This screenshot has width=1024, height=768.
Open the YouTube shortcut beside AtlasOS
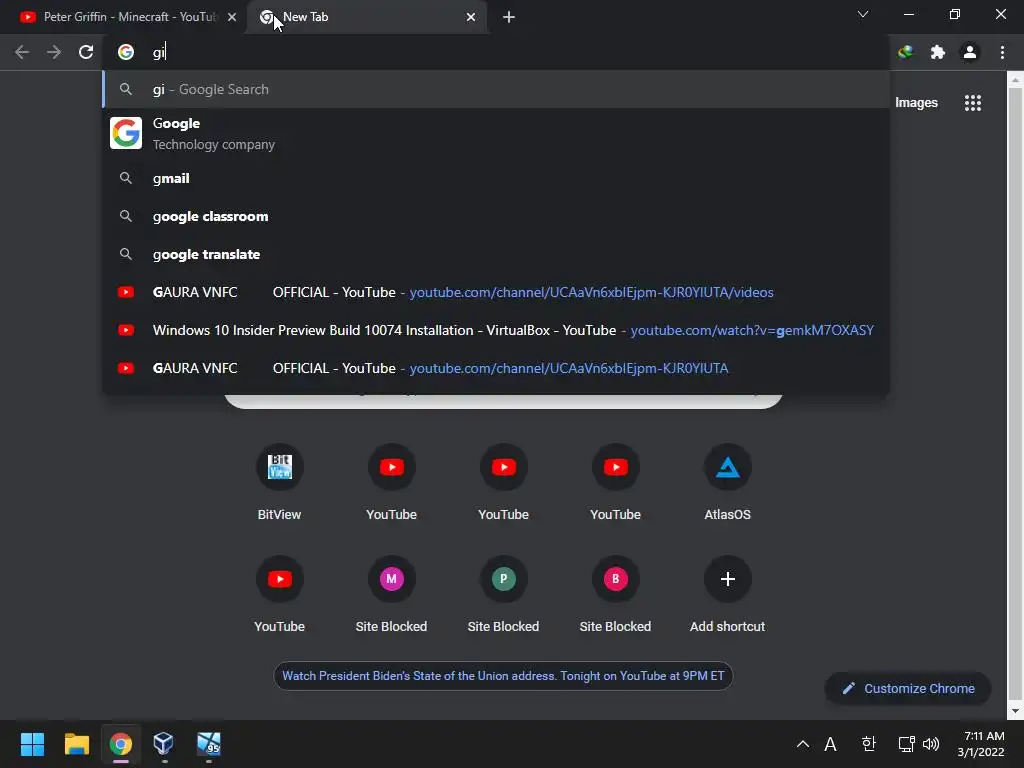tap(615, 482)
